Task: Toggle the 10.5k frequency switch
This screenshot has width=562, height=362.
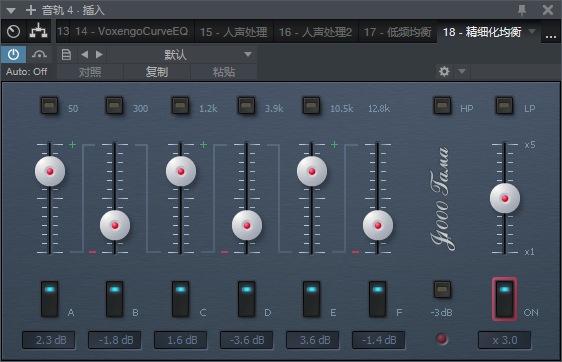Action: (x=311, y=106)
